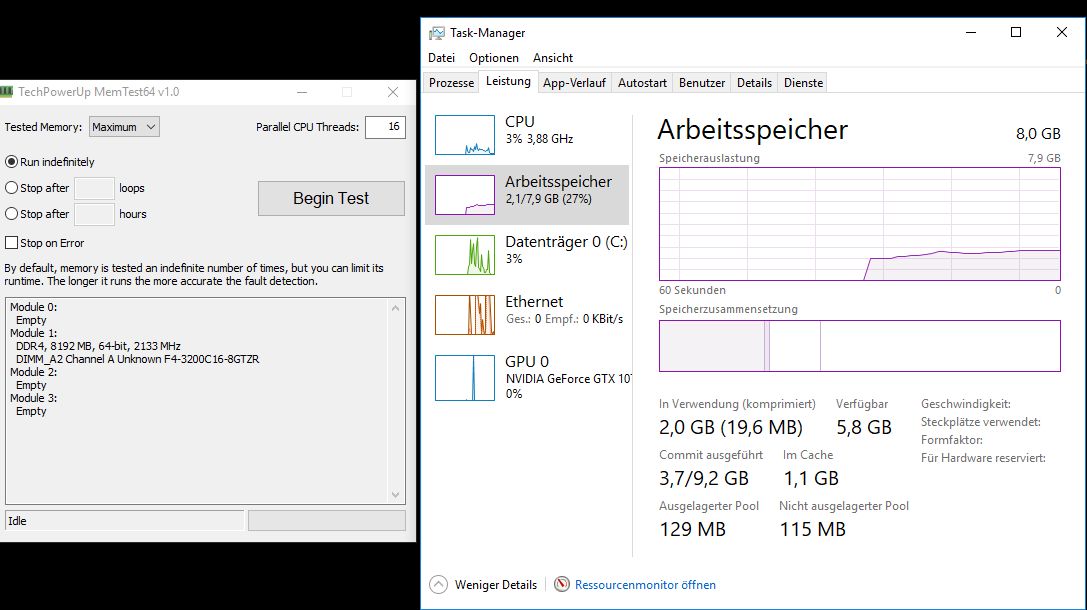Click the 'Module 0:' row

[x=33, y=307]
